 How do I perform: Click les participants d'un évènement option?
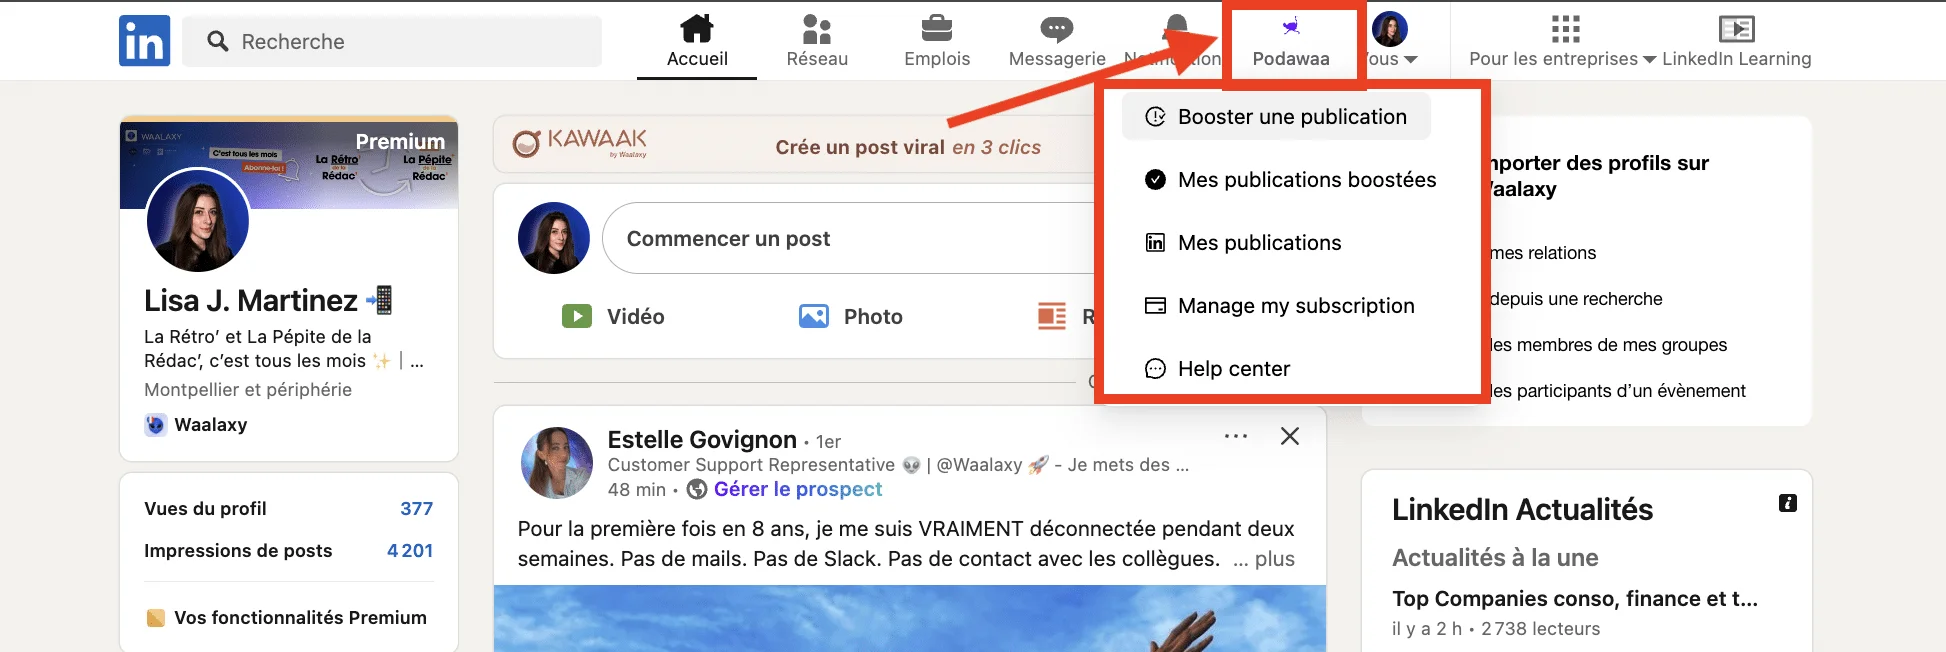click(1617, 391)
